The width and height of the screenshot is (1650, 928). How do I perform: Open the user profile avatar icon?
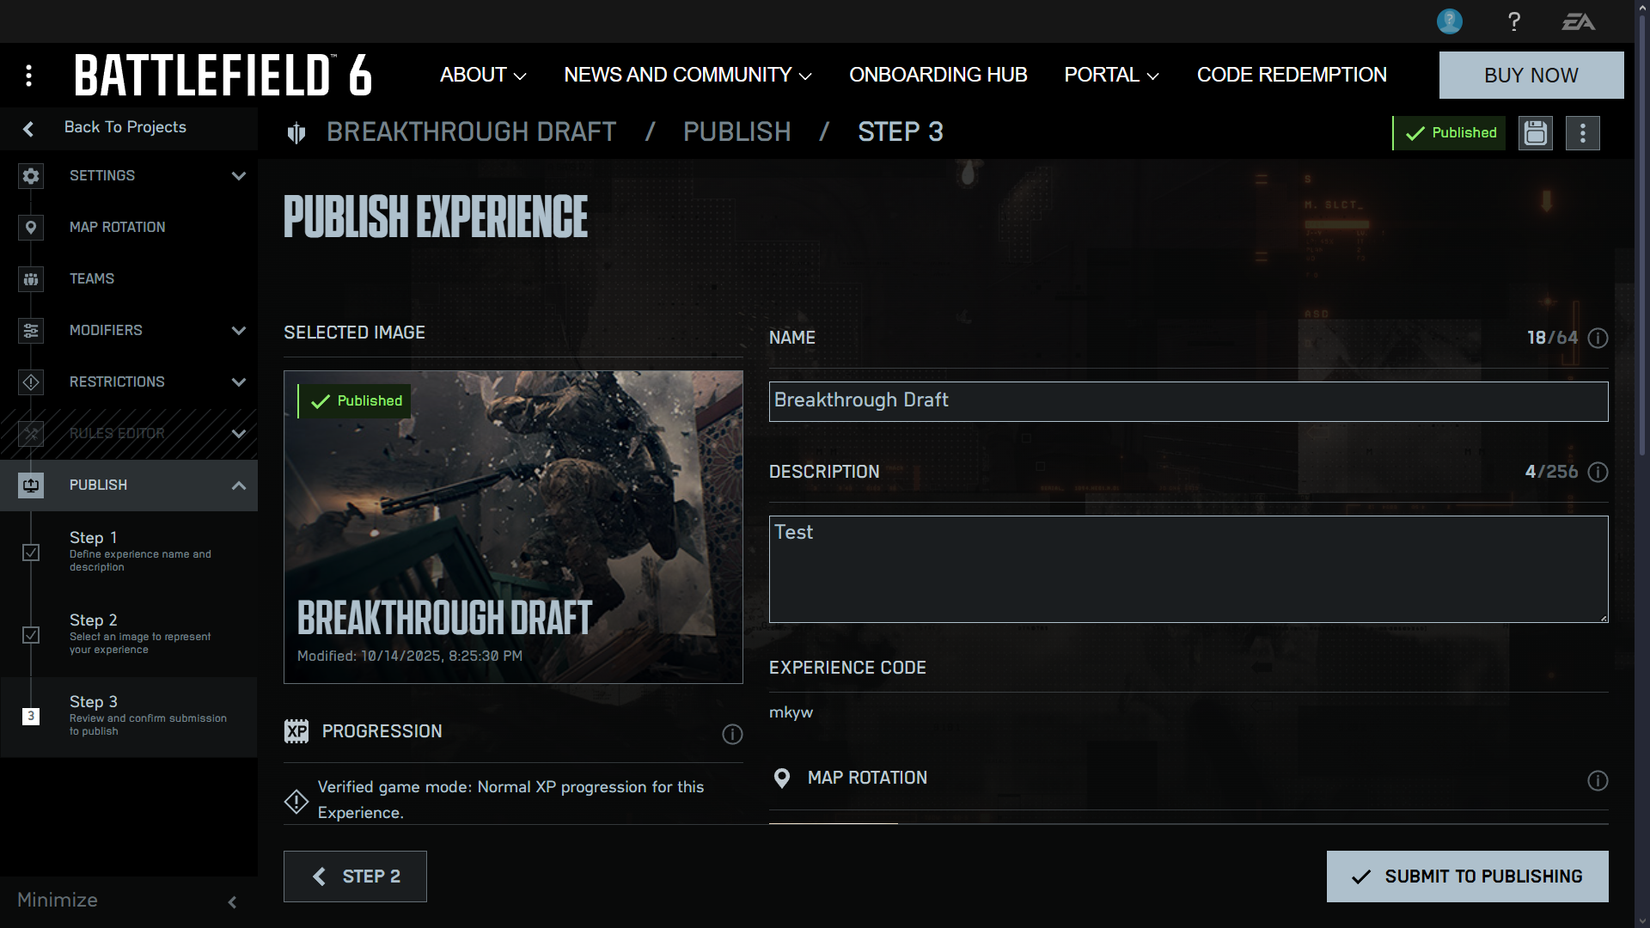pos(1449,22)
